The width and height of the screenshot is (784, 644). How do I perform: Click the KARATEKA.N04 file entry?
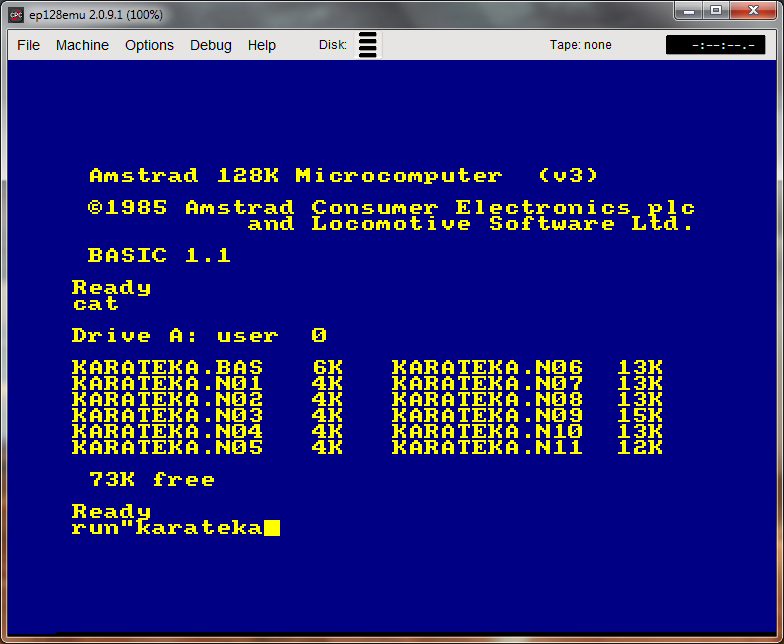tap(167, 432)
